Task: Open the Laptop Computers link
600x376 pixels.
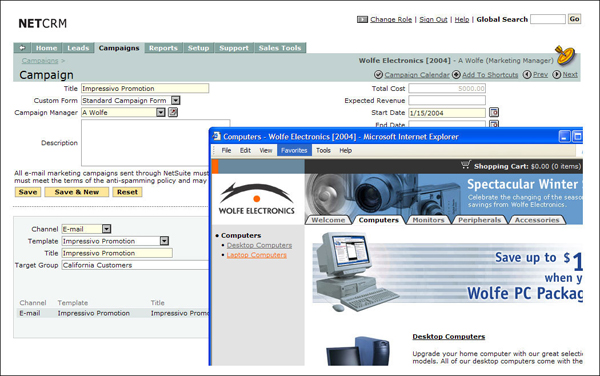Action: [x=256, y=255]
